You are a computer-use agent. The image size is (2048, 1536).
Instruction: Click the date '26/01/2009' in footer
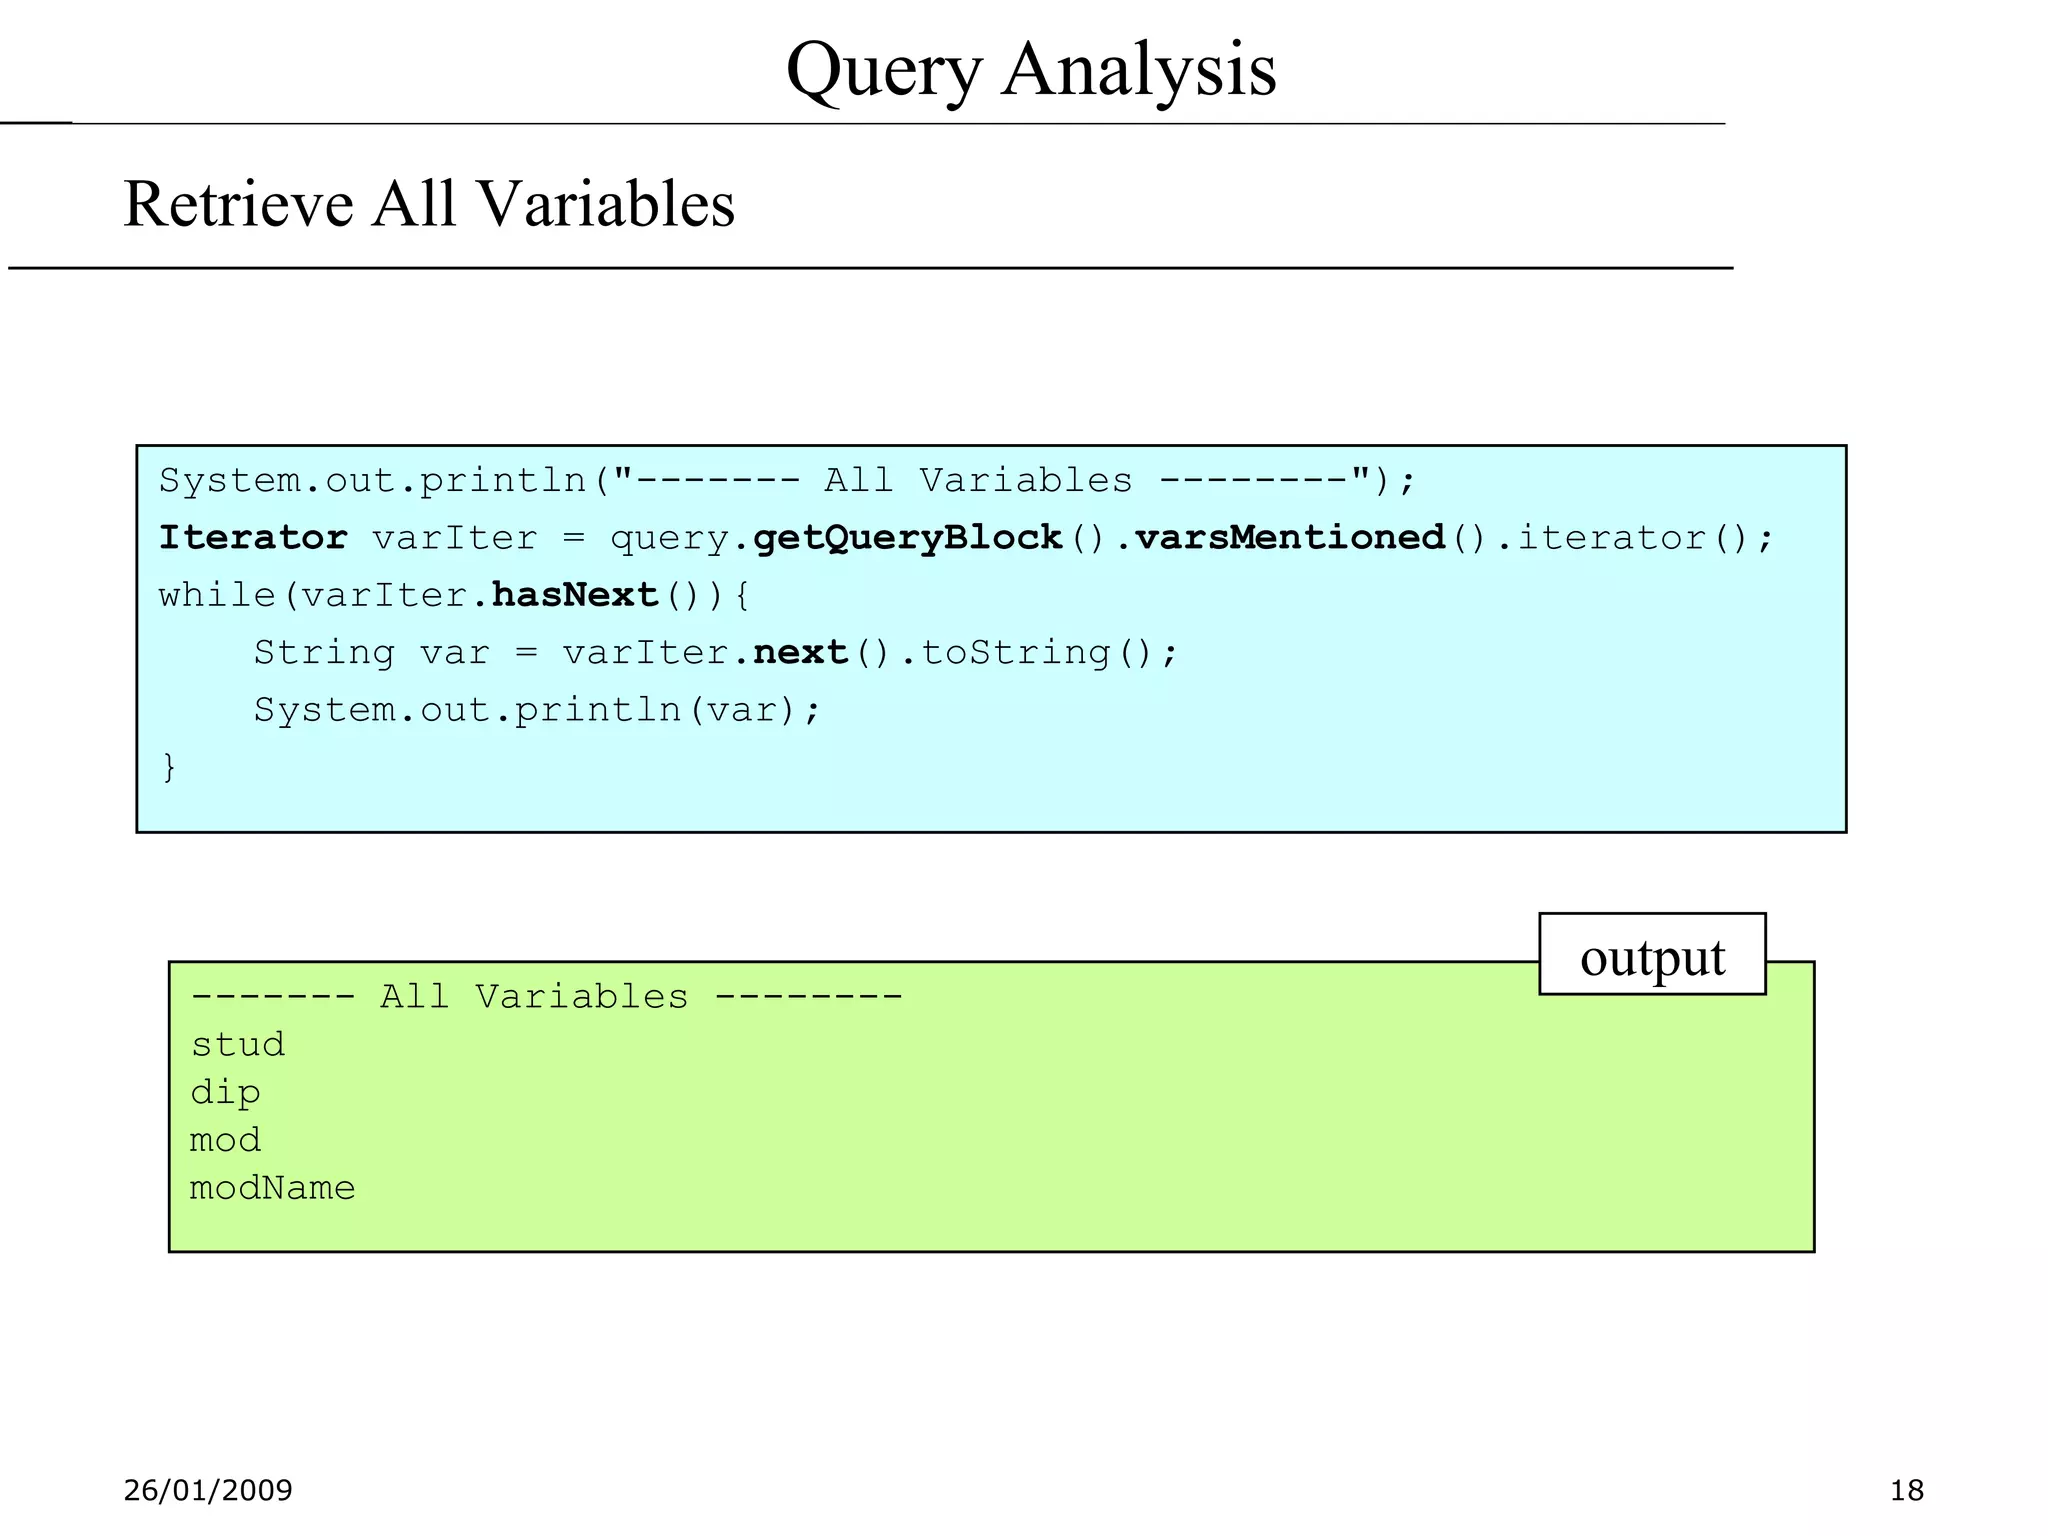[x=208, y=1491]
